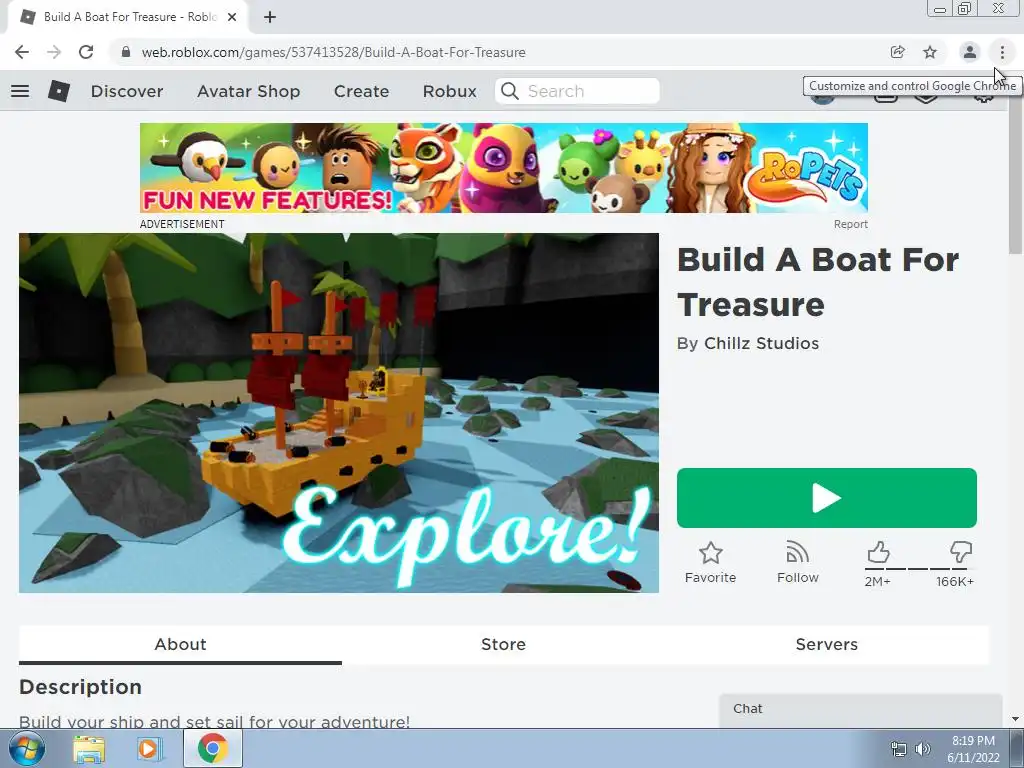Open the Chillz Studios creator link

click(x=761, y=344)
